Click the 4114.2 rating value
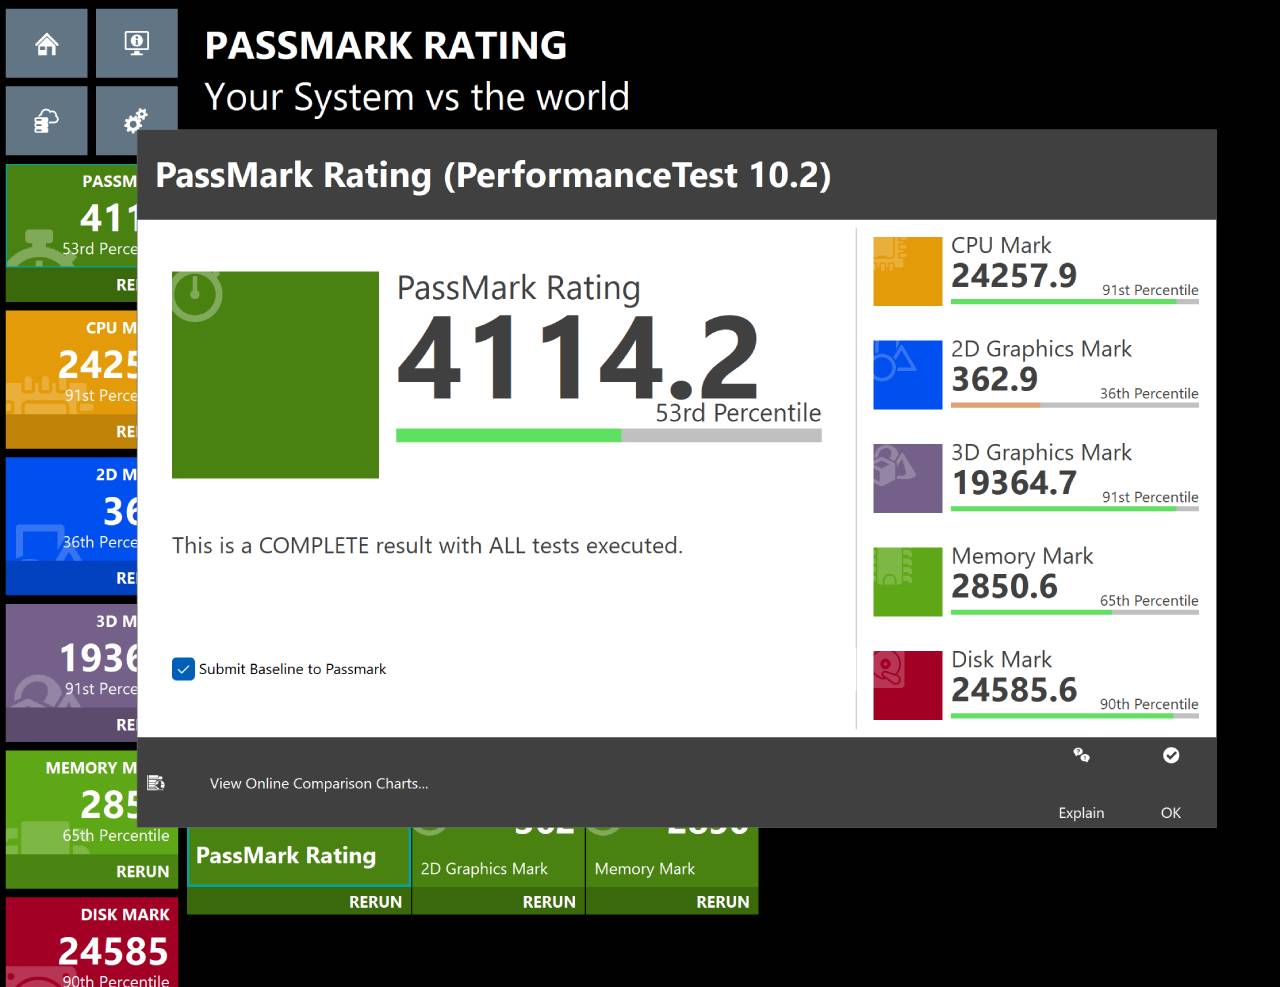 coord(578,358)
